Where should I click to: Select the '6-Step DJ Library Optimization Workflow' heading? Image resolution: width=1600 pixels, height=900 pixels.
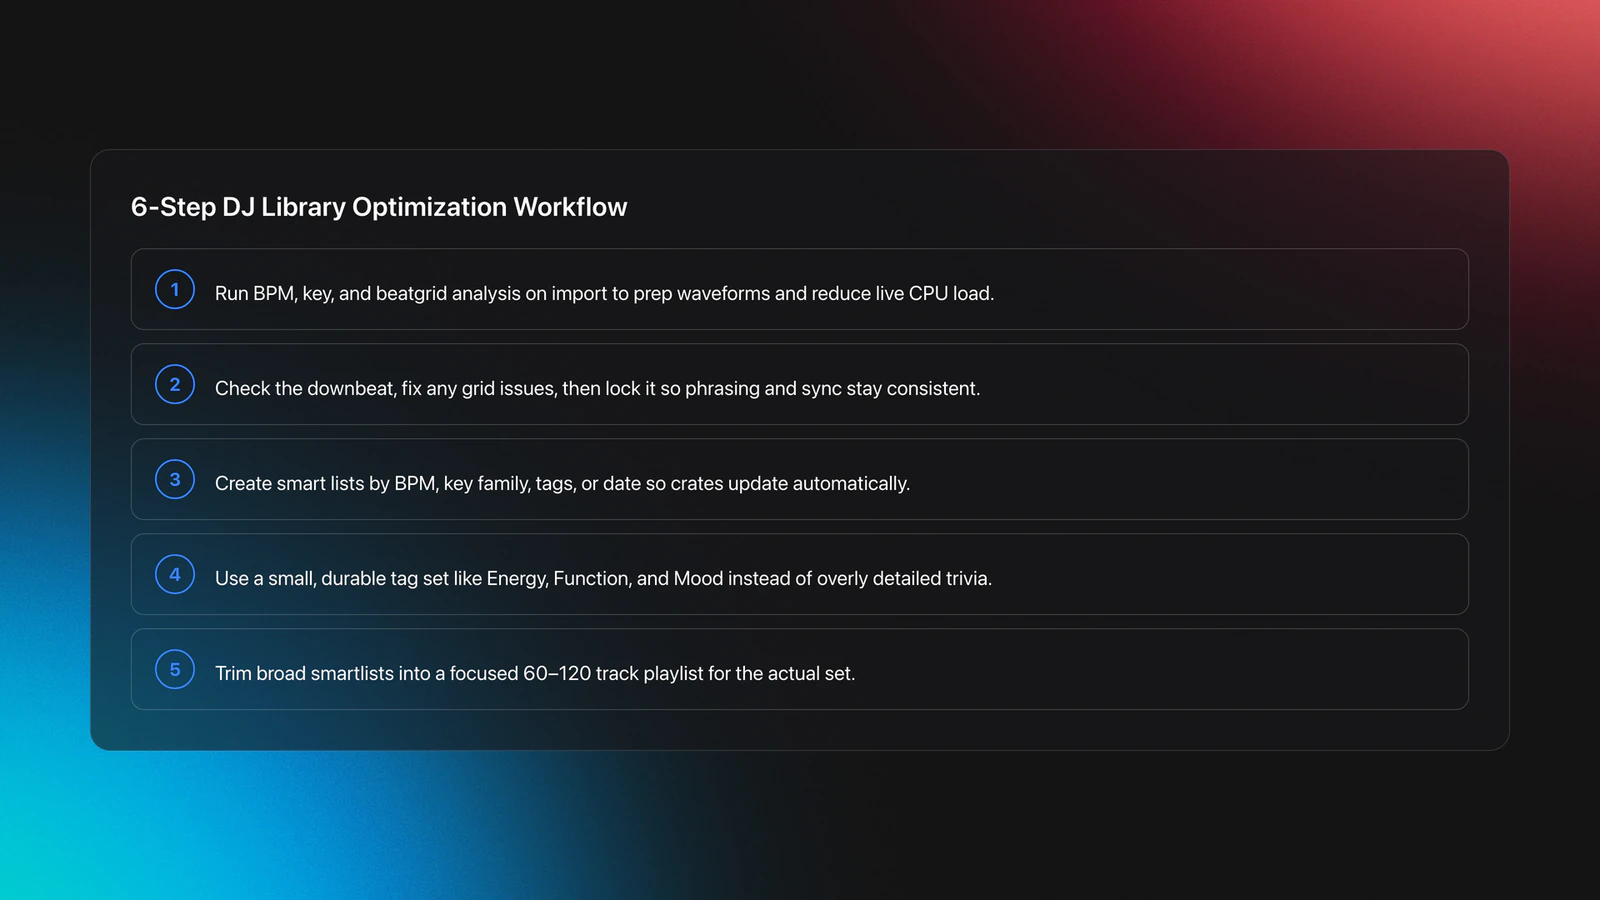[379, 207]
